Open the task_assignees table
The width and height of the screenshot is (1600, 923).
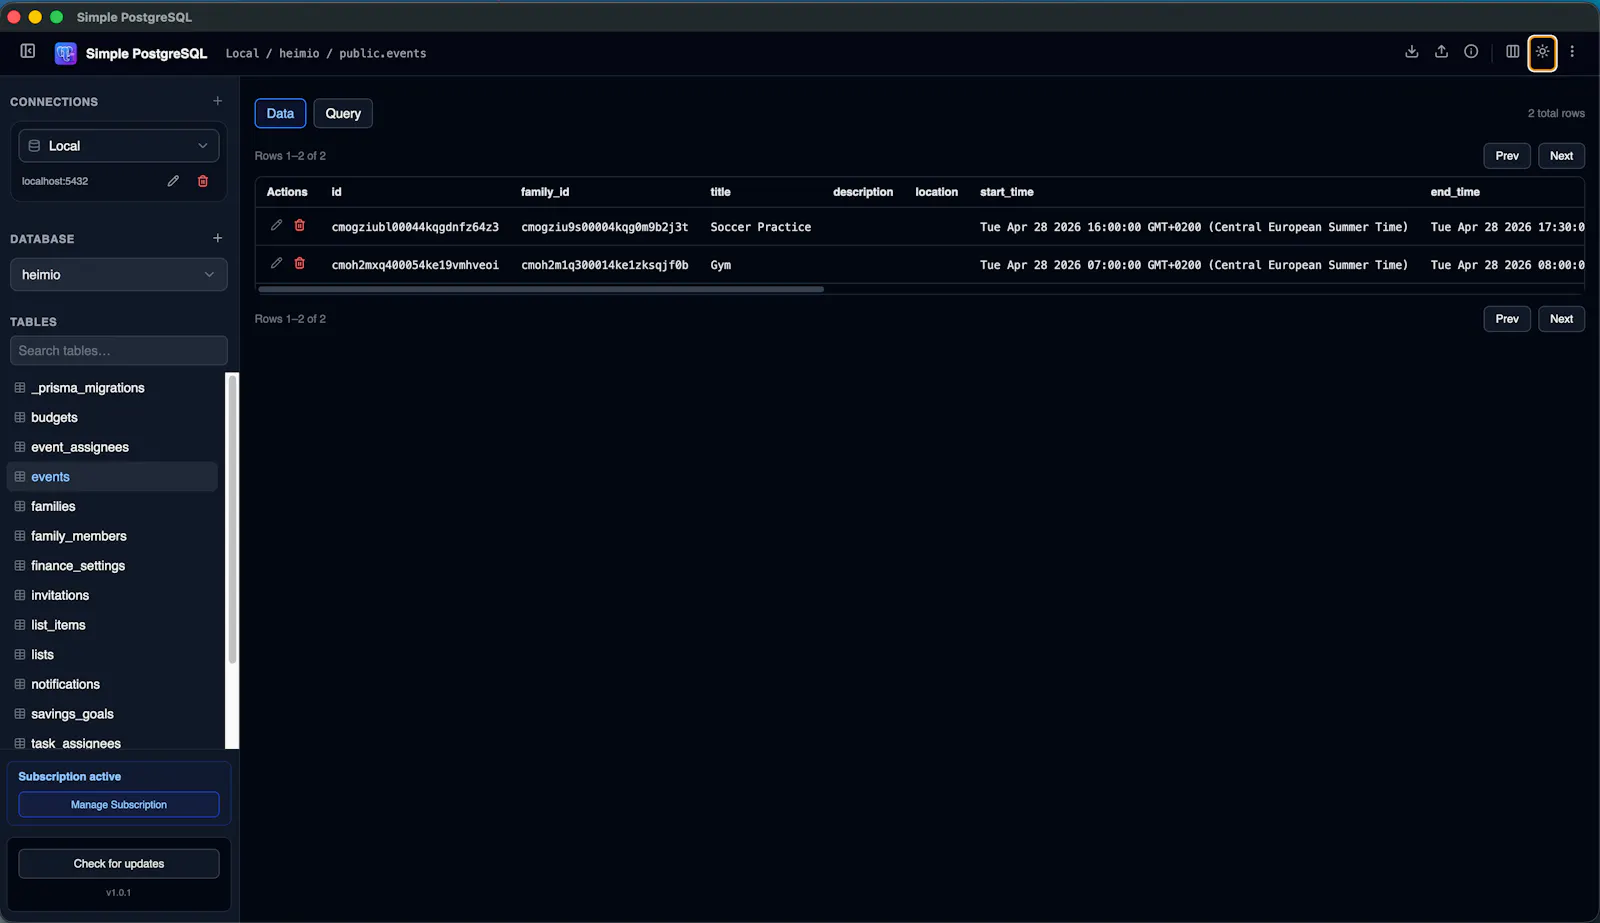[x=112, y=742]
